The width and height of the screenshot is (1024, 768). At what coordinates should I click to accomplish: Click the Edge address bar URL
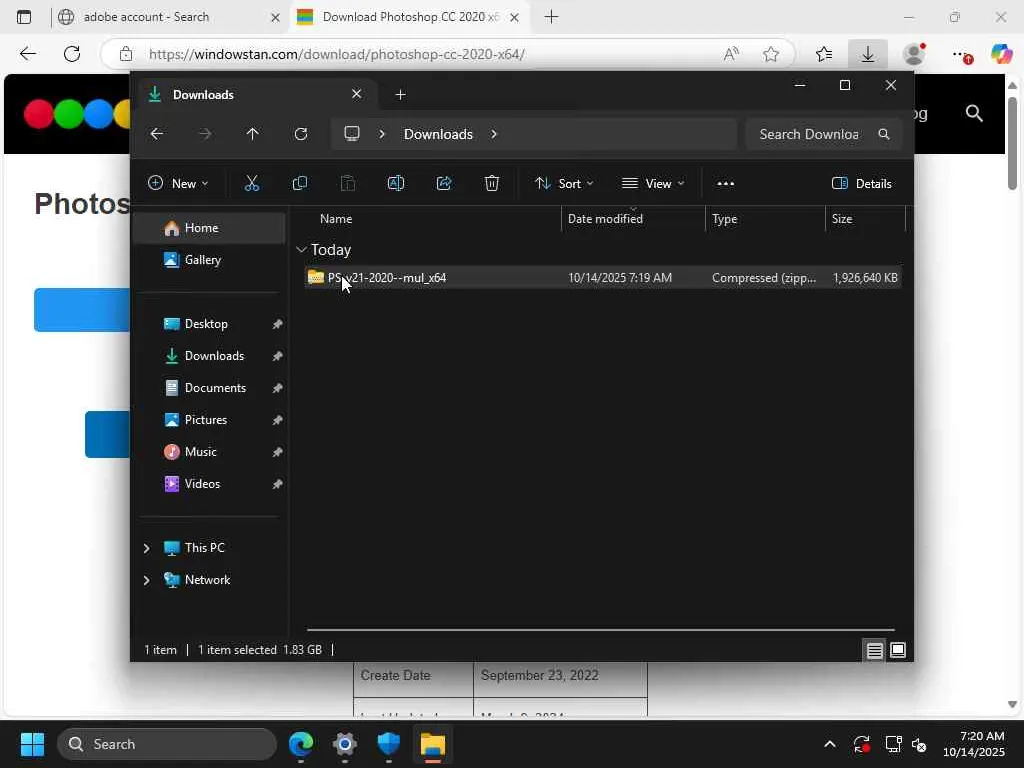[x=337, y=54]
